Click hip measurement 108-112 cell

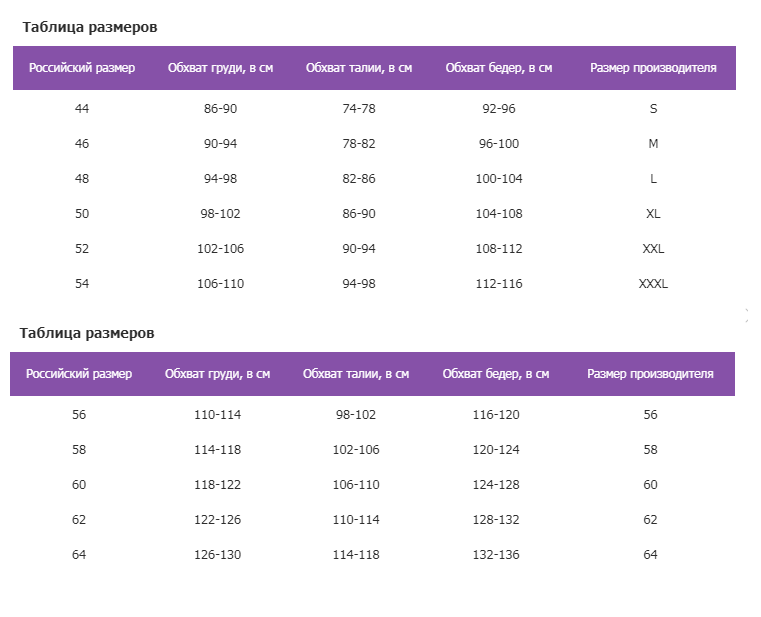click(x=499, y=248)
